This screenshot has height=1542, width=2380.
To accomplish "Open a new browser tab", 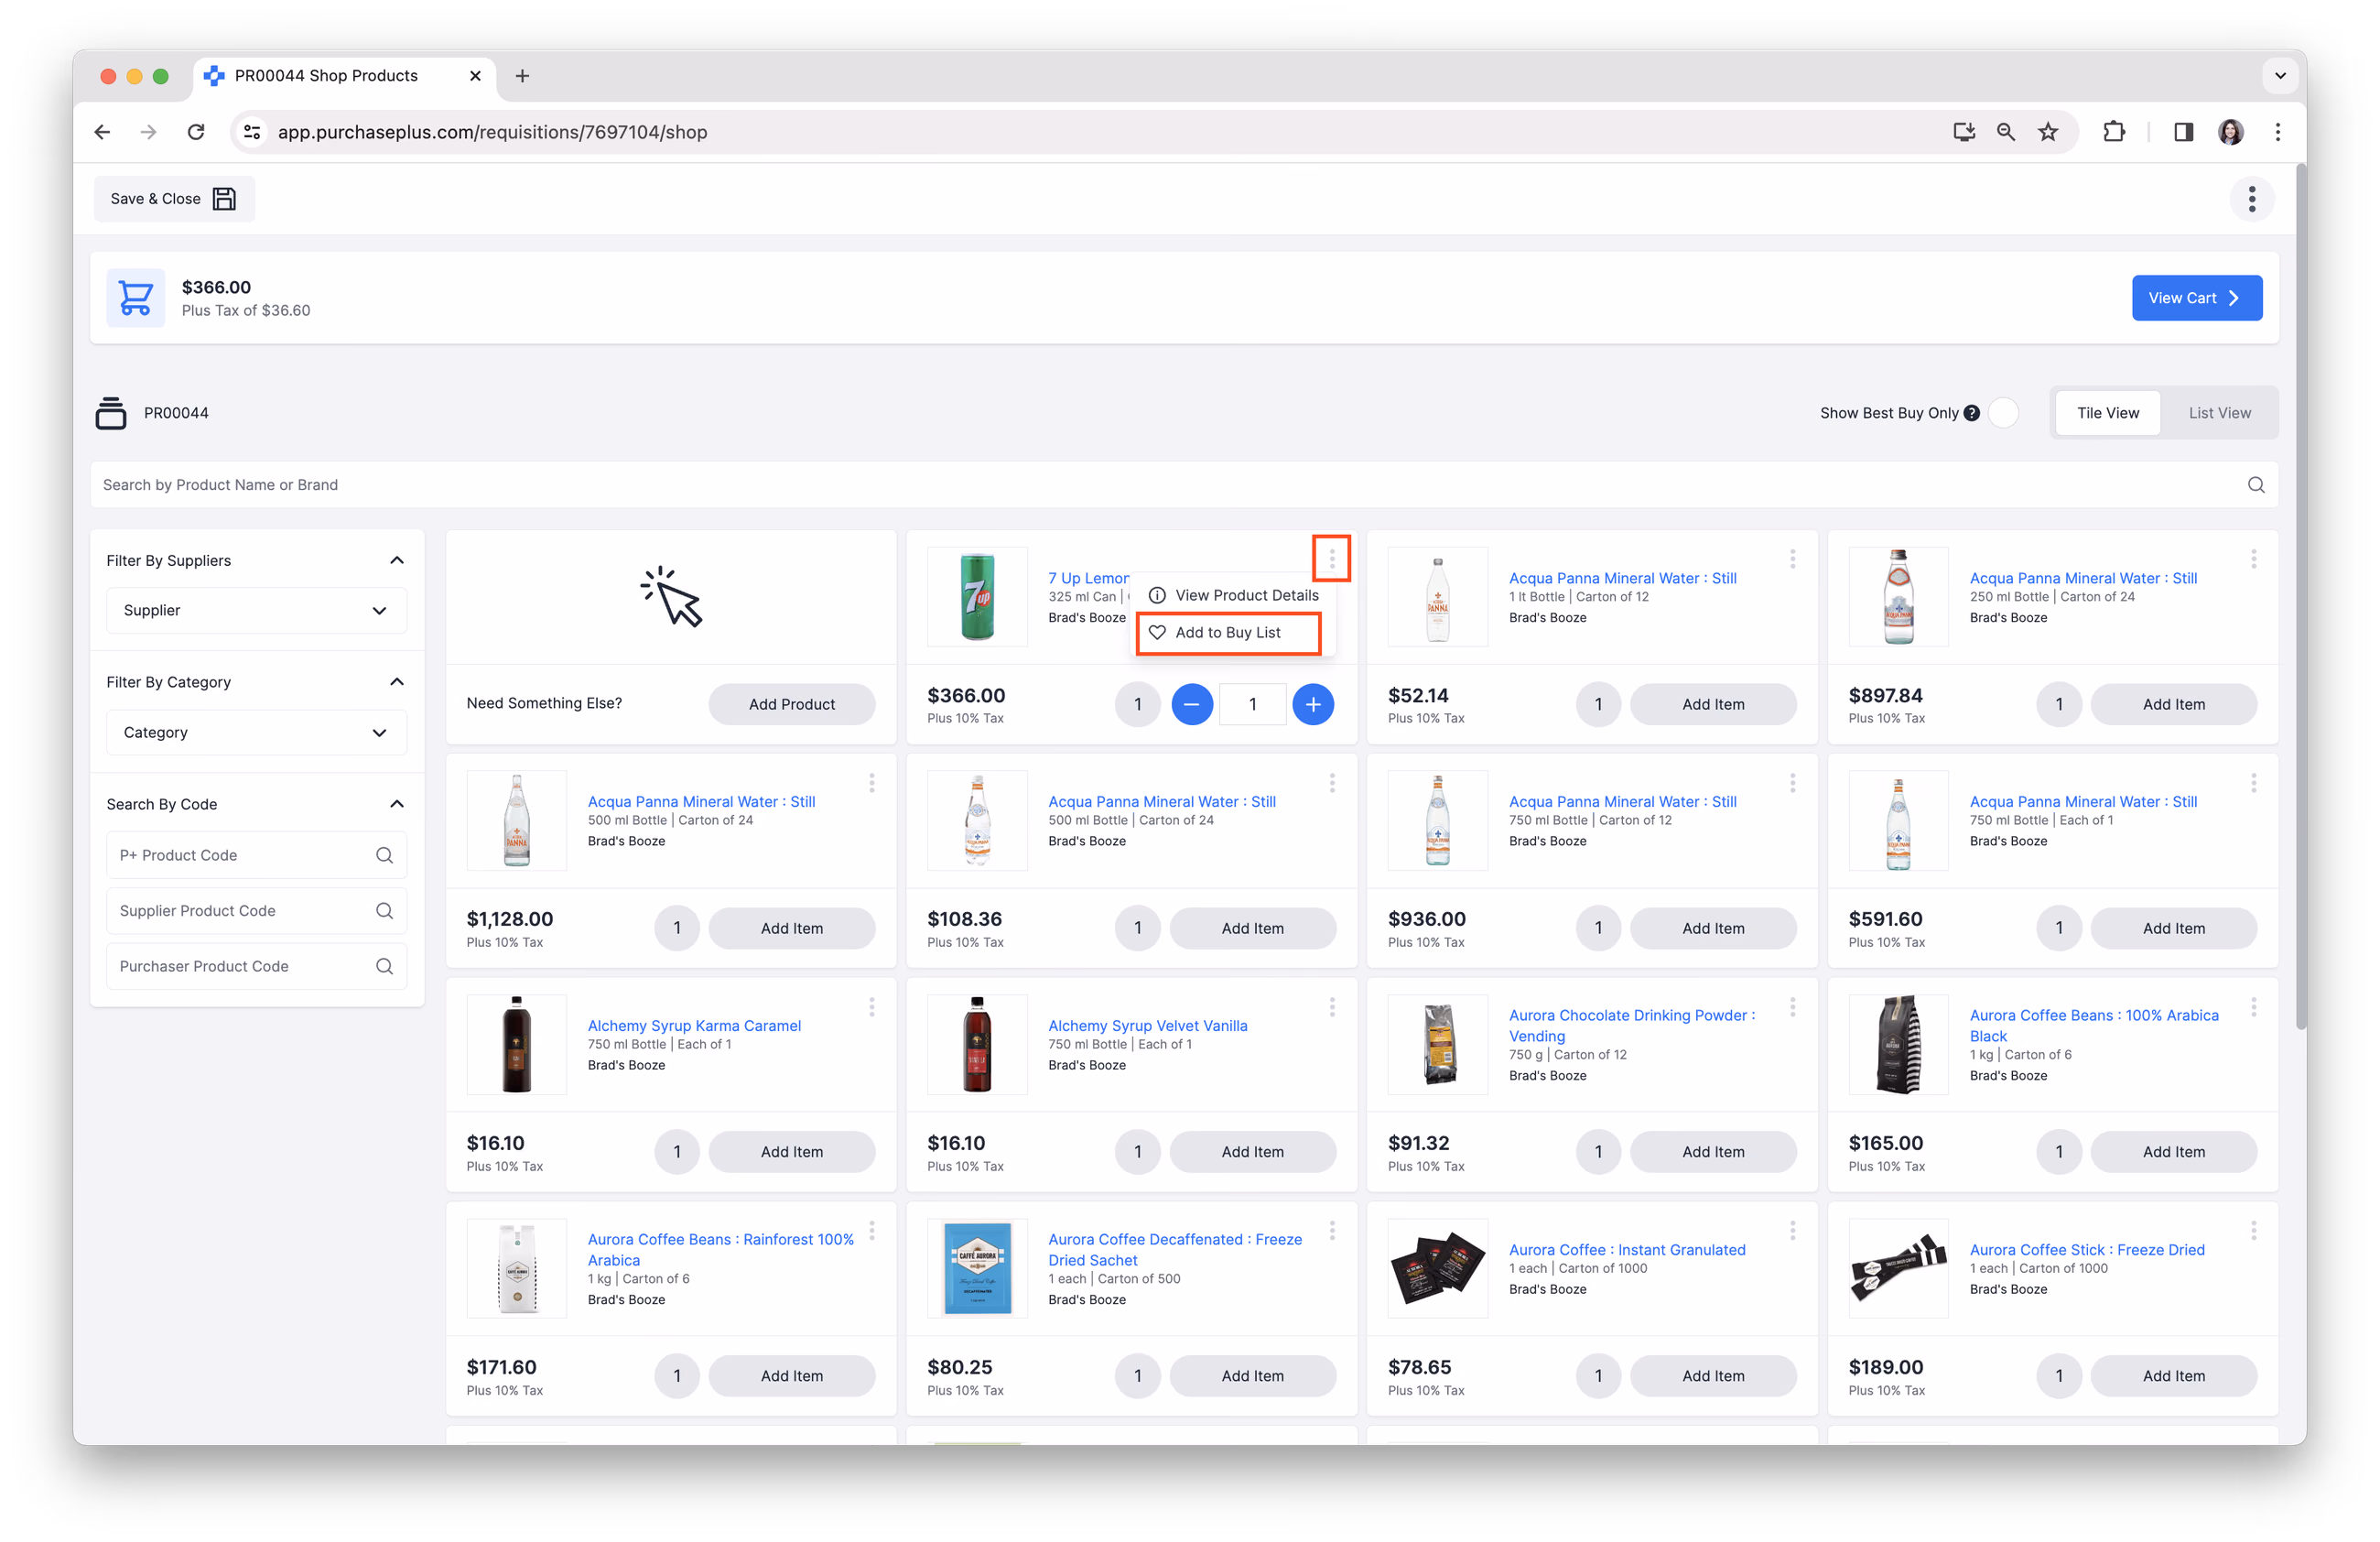I will [x=522, y=76].
